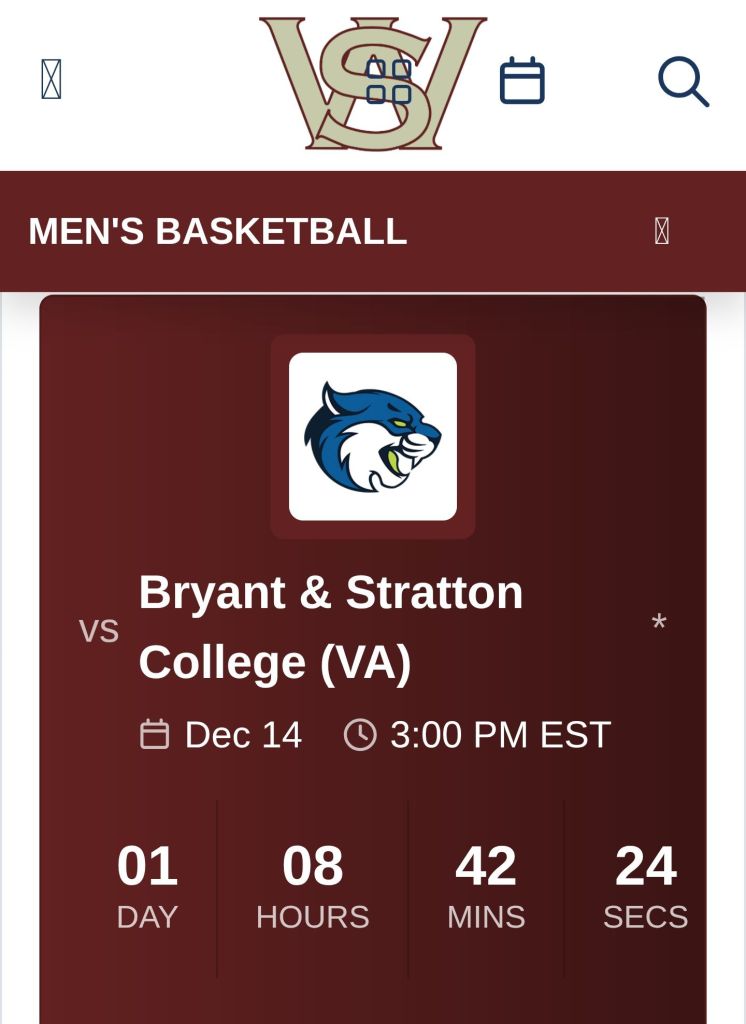Click the Bryant & Stratton wildcat logo

point(373,436)
